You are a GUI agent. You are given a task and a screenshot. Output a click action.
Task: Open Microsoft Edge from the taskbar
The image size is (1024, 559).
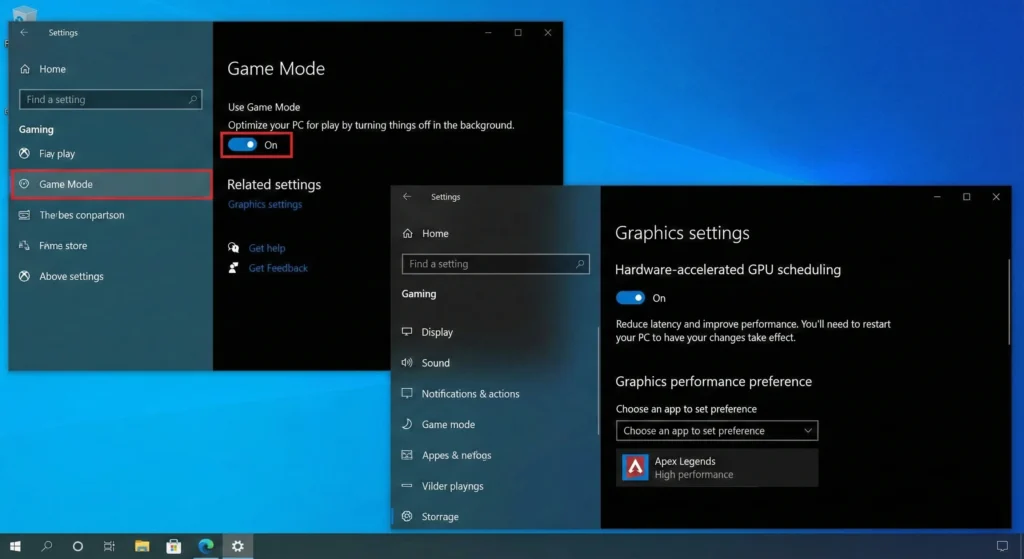click(206, 546)
